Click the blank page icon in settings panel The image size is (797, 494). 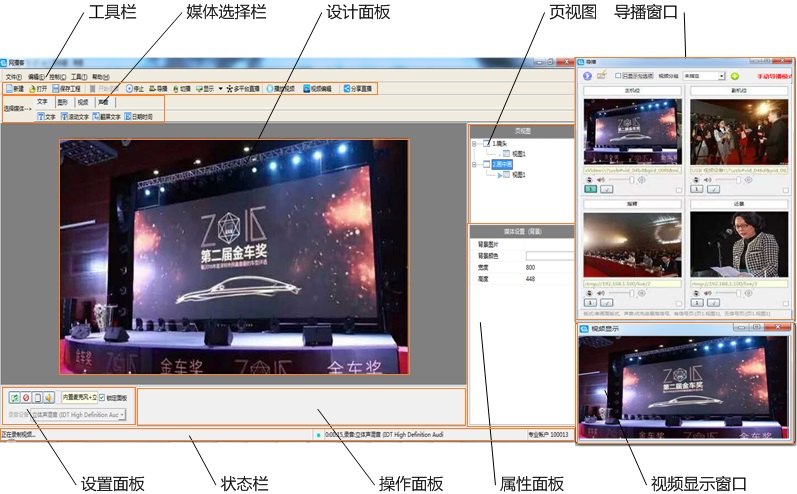pos(37,397)
